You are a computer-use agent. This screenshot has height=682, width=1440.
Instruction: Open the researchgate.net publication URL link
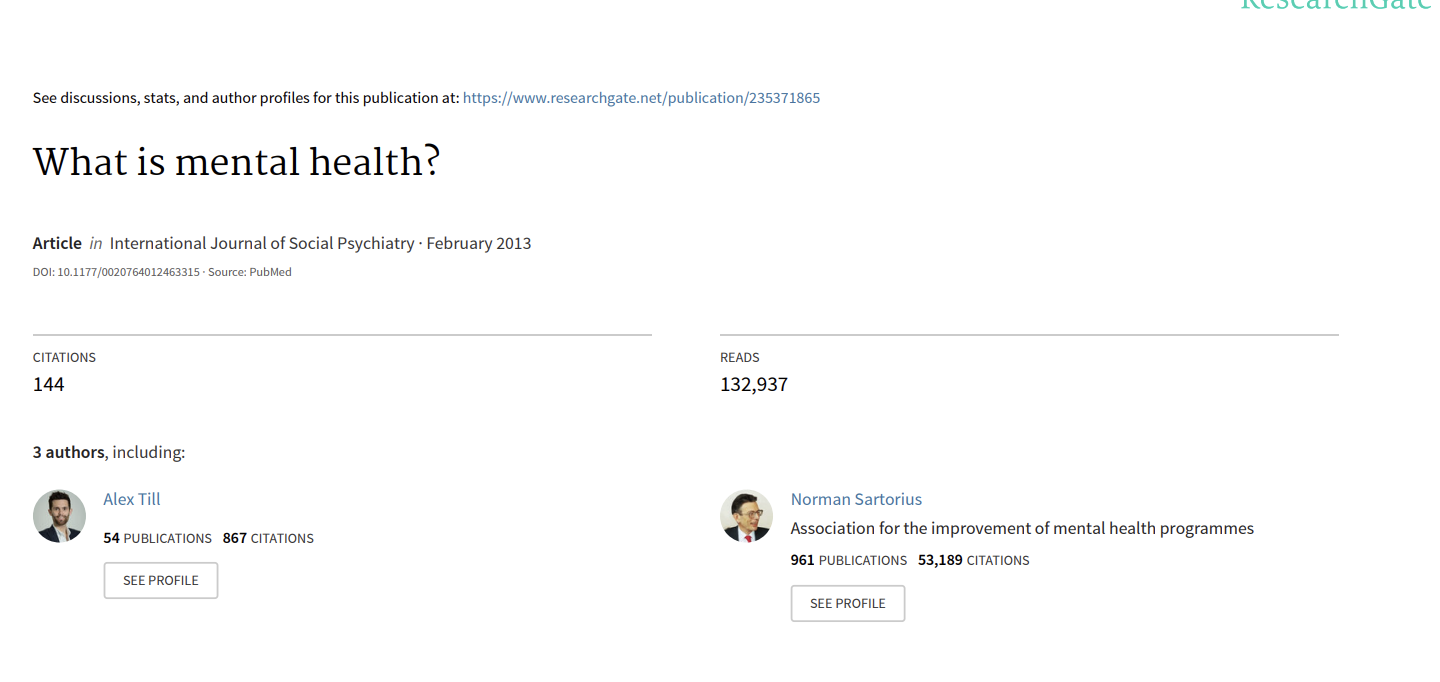pos(641,98)
